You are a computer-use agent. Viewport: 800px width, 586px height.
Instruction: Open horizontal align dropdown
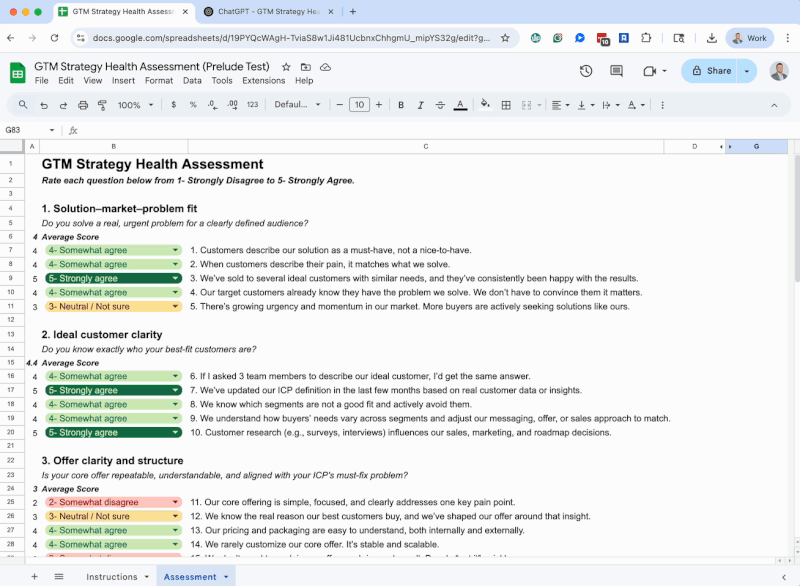(560, 105)
